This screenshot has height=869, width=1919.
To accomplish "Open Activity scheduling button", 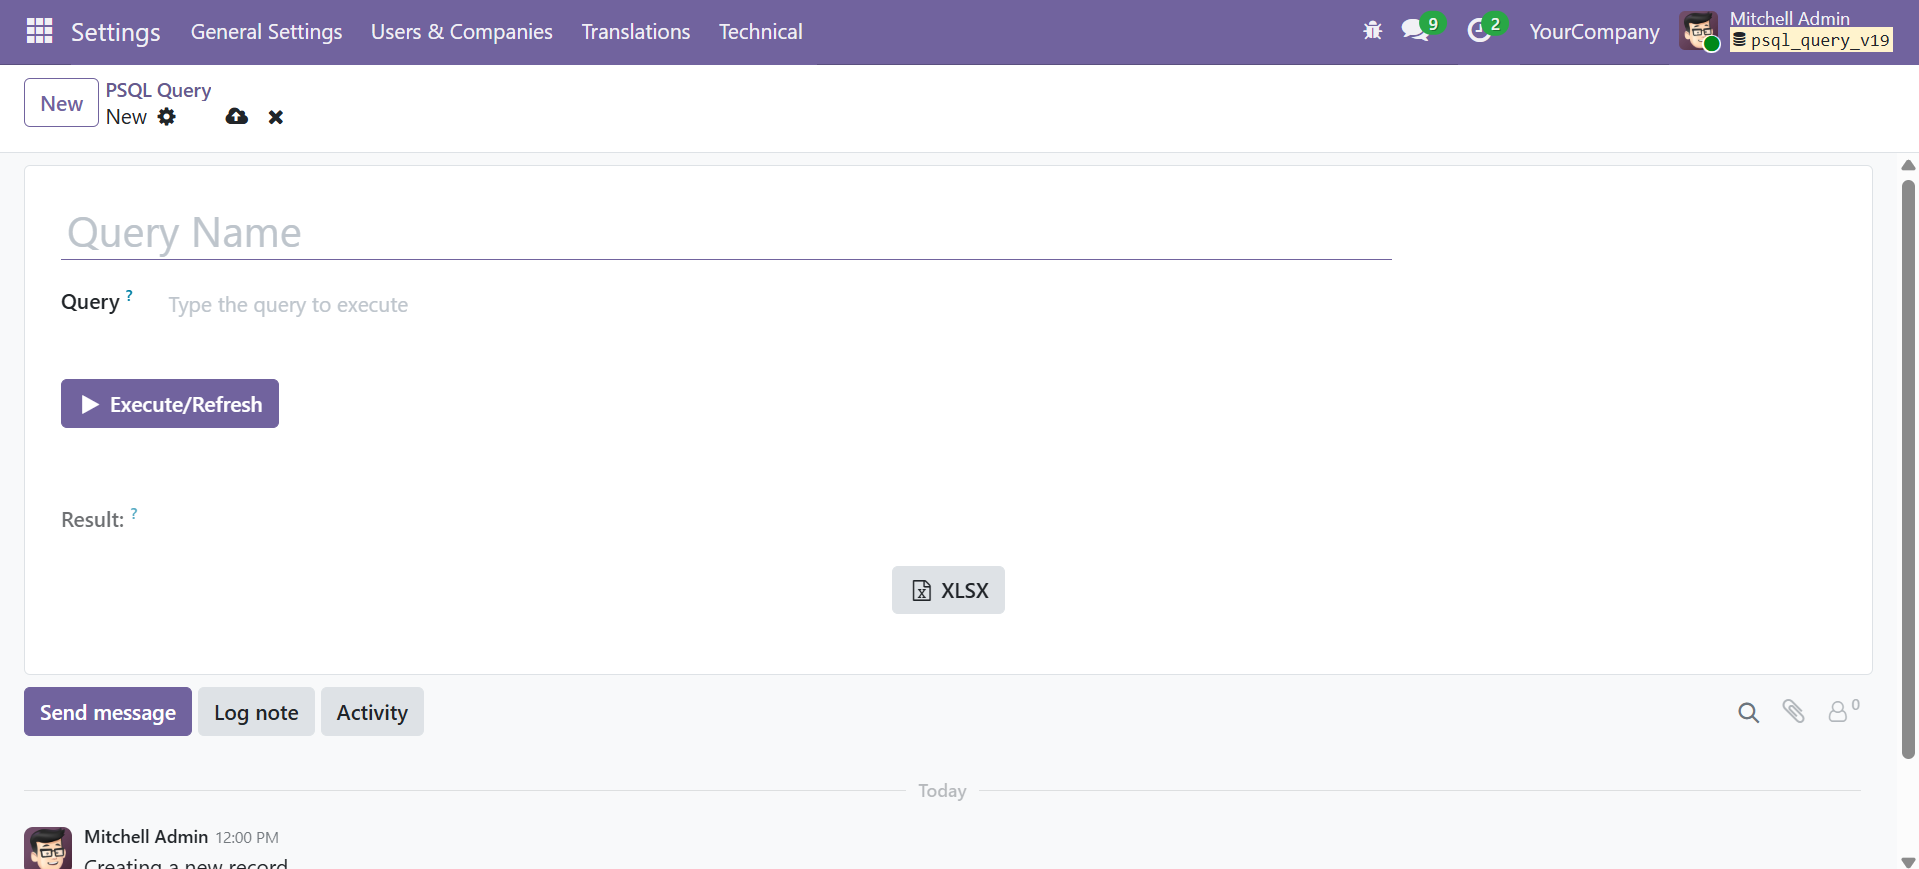I will tap(372, 712).
